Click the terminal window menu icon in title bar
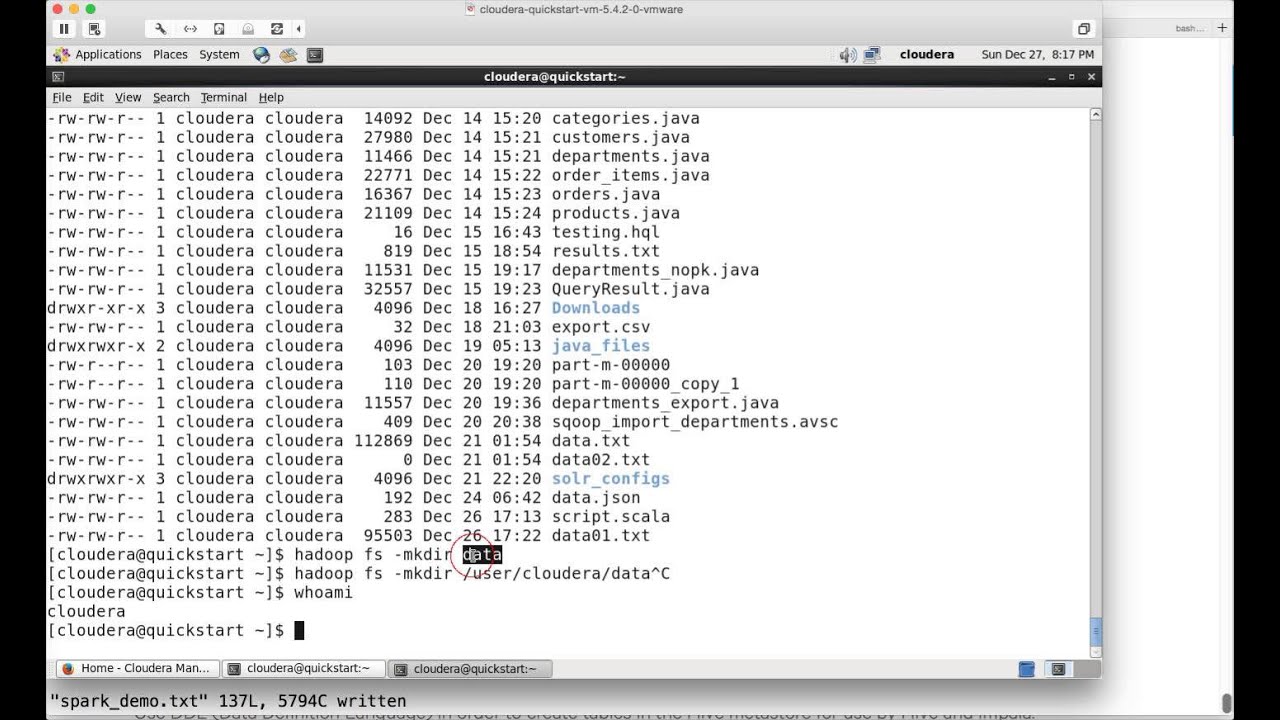Image resolution: width=1280 pixels, height=720 pixels. 58,77
